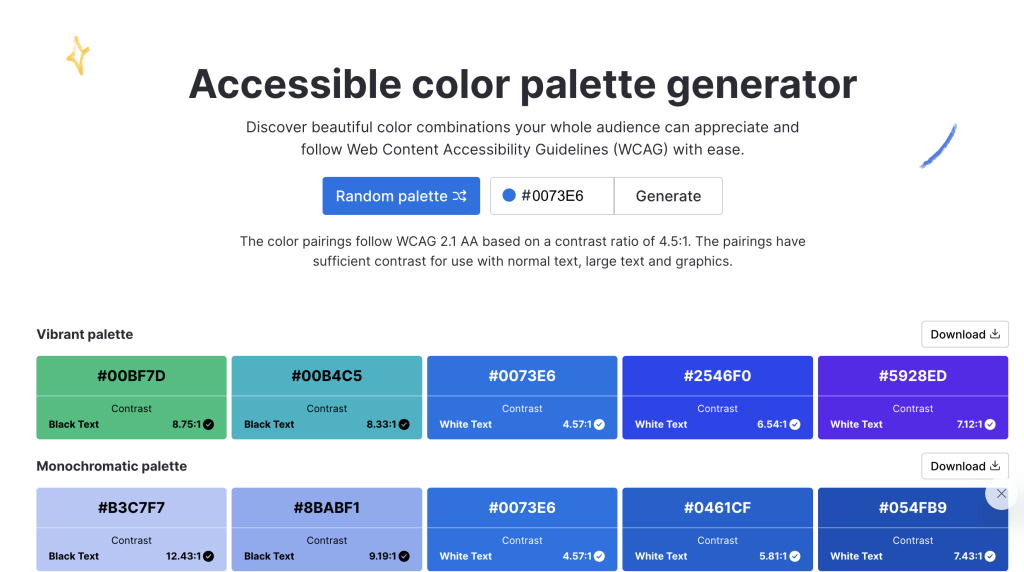Click the blue color dot in hex field
Viewport: 1024px width, 572px height.
(x=508, y=196)
